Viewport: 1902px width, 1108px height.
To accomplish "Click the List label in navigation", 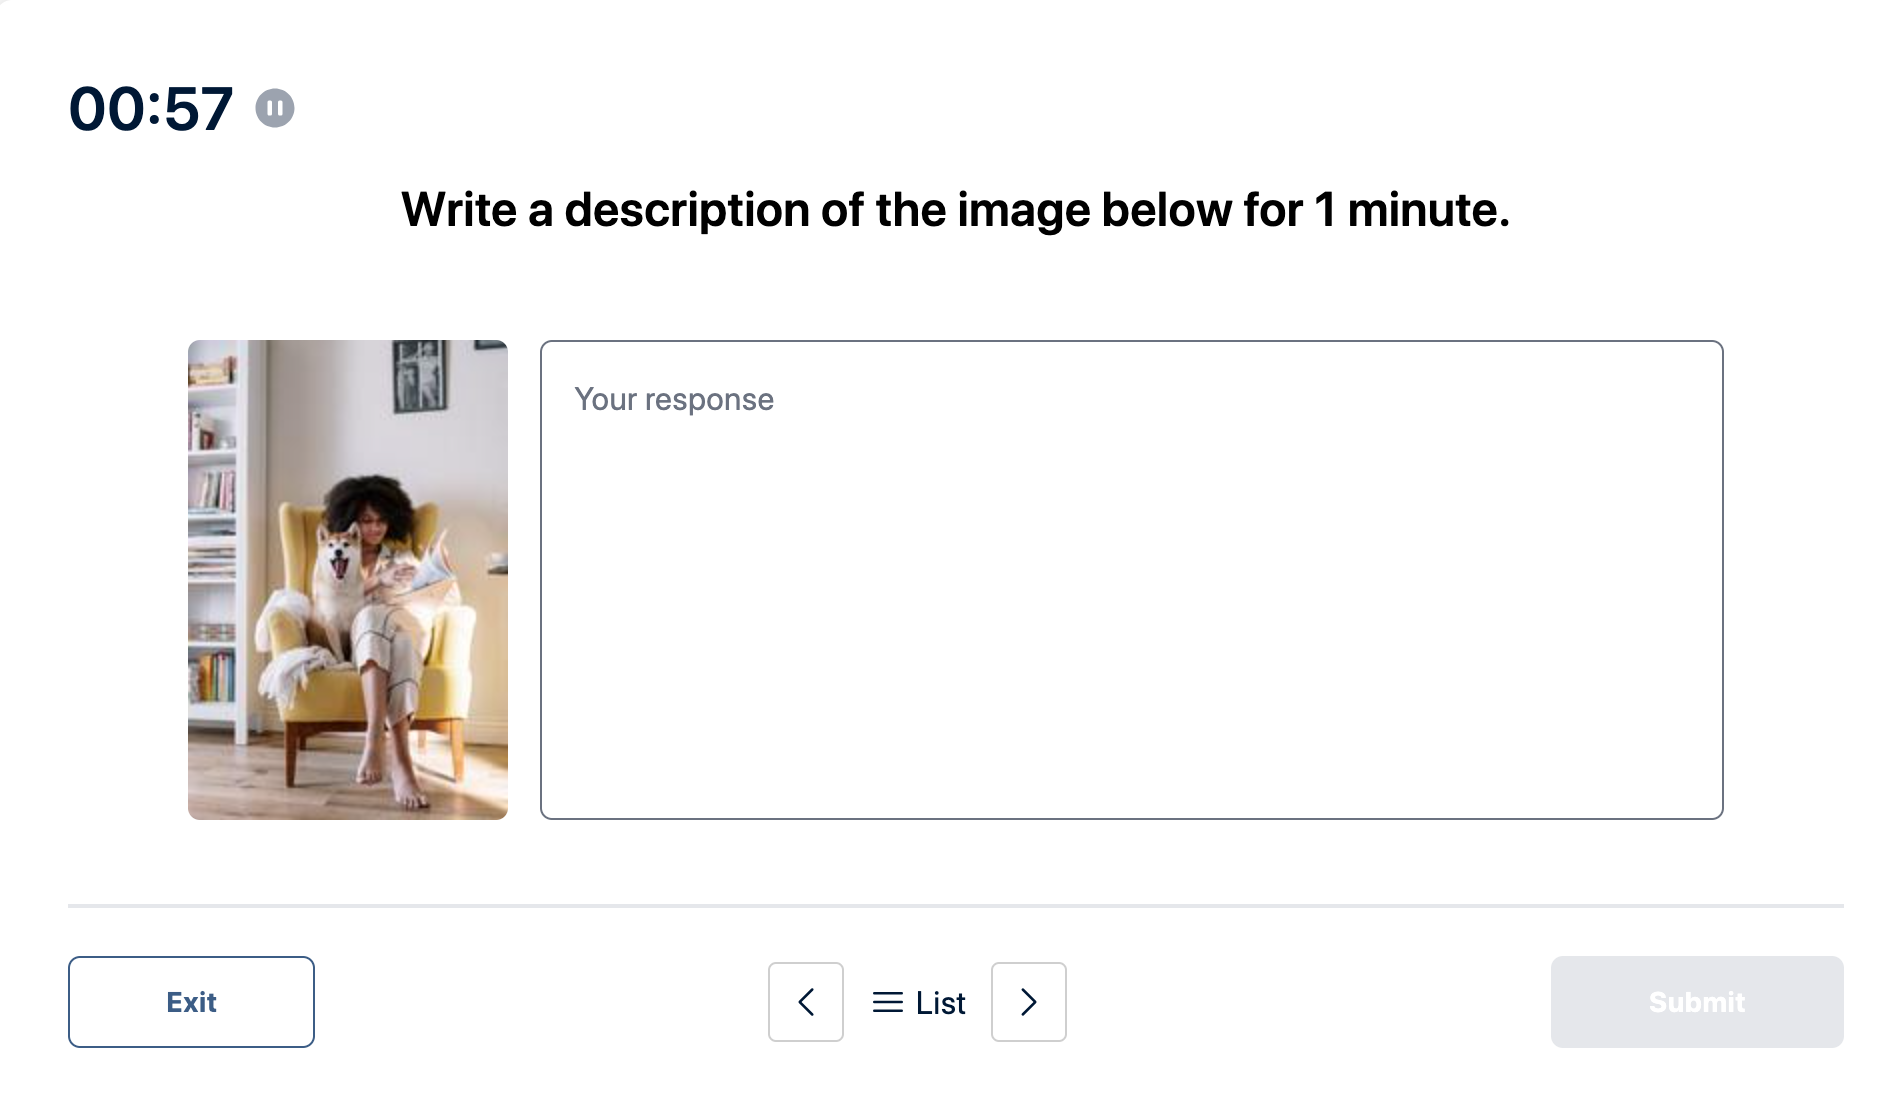I will point(941,1003).
